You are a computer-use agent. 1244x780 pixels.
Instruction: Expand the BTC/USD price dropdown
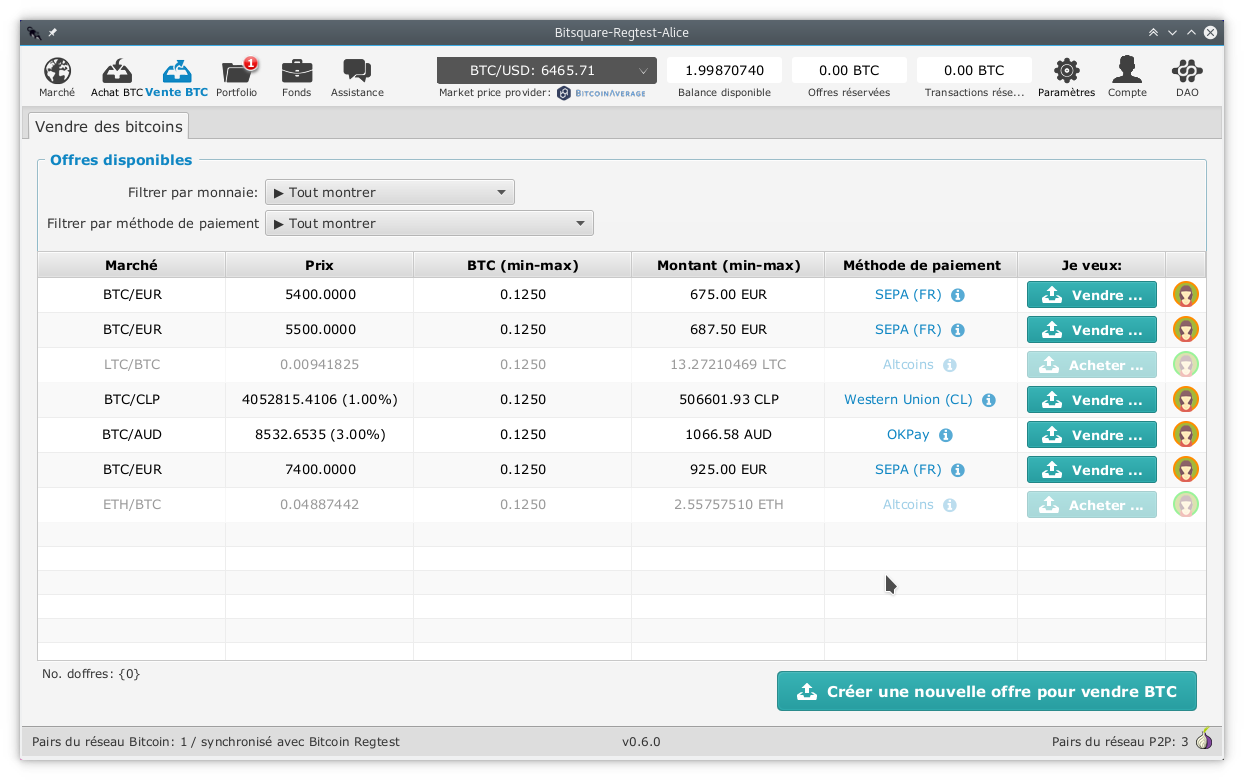[x=547, y=70]
